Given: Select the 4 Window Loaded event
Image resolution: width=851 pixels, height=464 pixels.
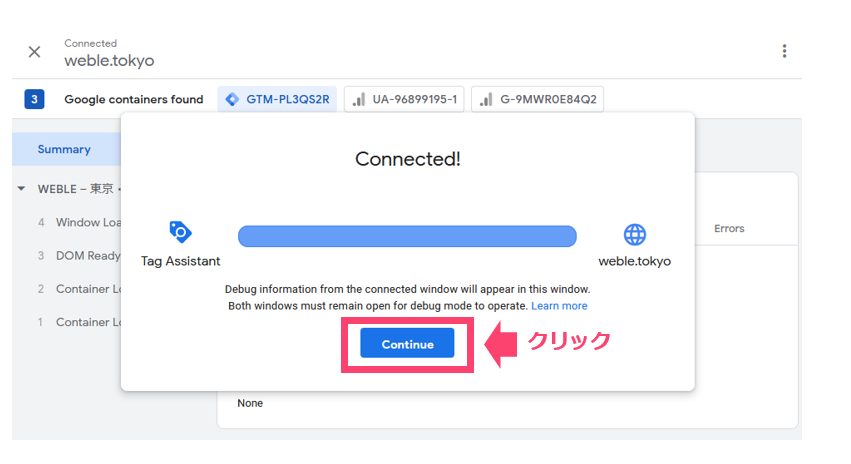Looking at the screenshot, I should 79,223.
